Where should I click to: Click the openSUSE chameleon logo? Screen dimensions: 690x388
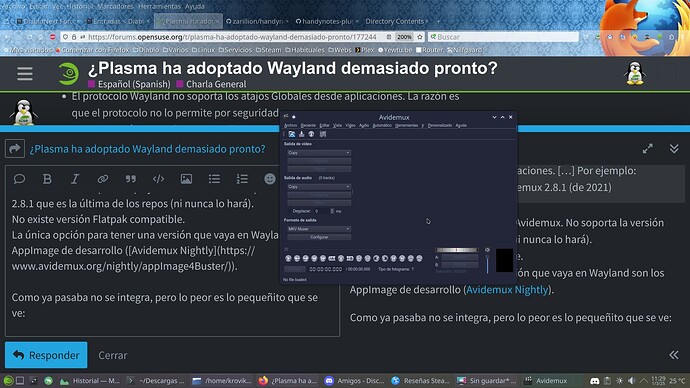coord(69,73)
